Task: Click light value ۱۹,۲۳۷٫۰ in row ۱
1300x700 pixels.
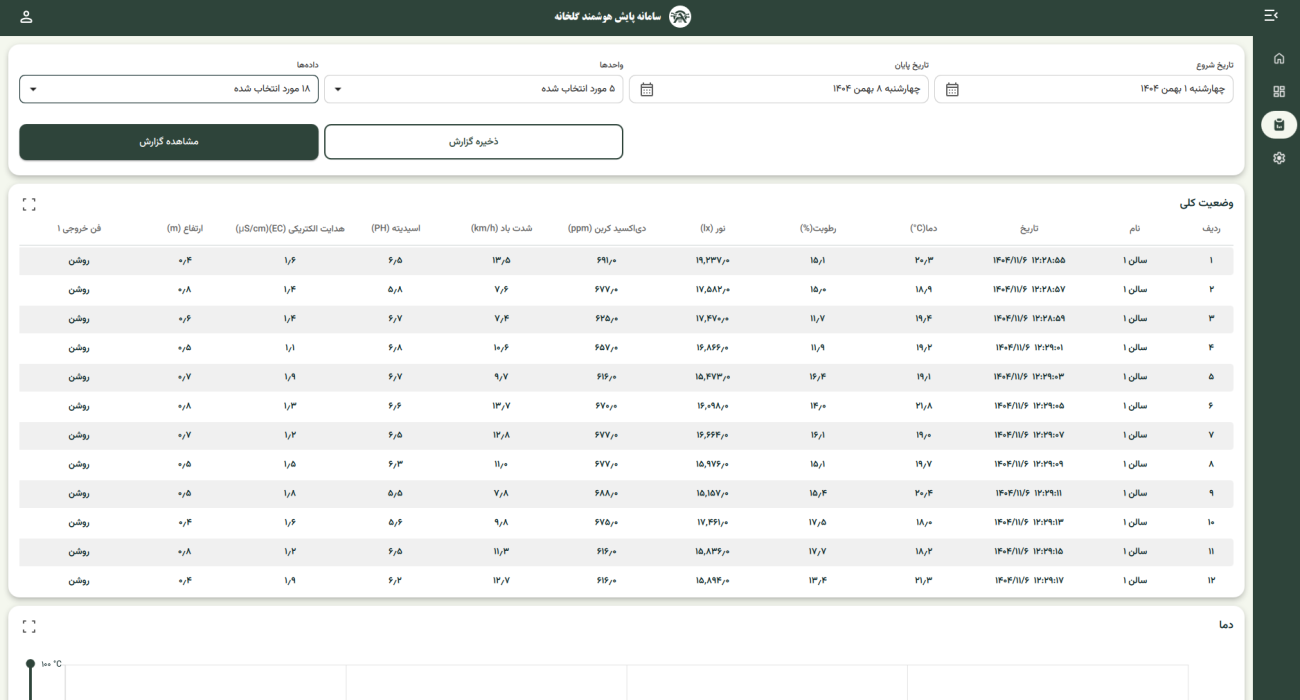Action: click(712, 260)
